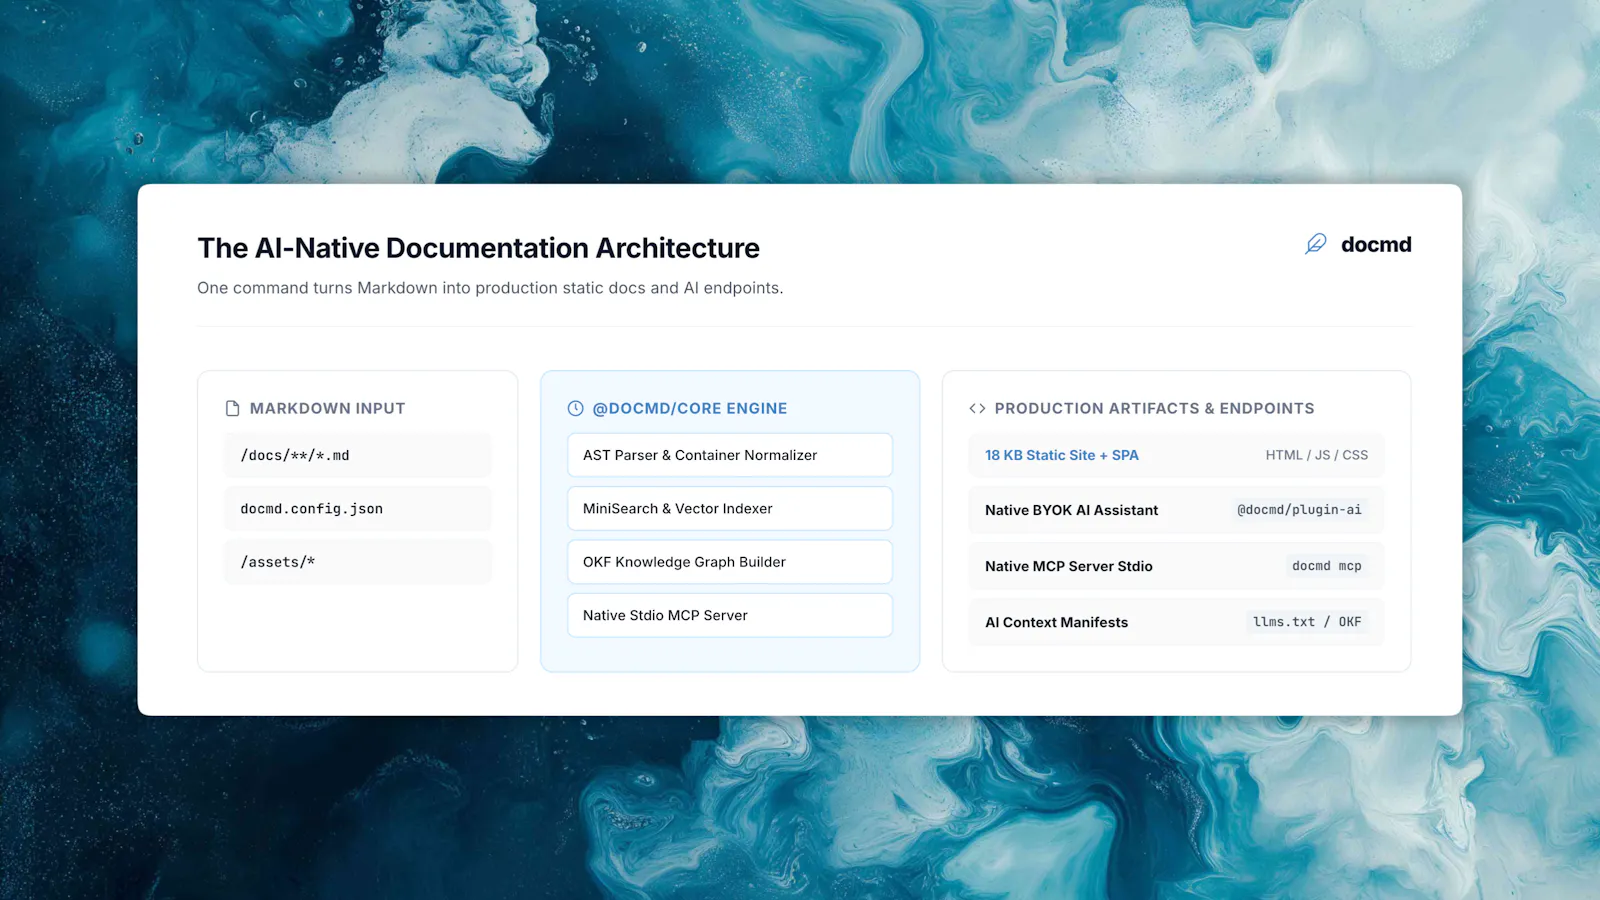This screenshot has height=900, width=1600.
Task: Click the docmd feather logo icon
Action: [1316, 244]
